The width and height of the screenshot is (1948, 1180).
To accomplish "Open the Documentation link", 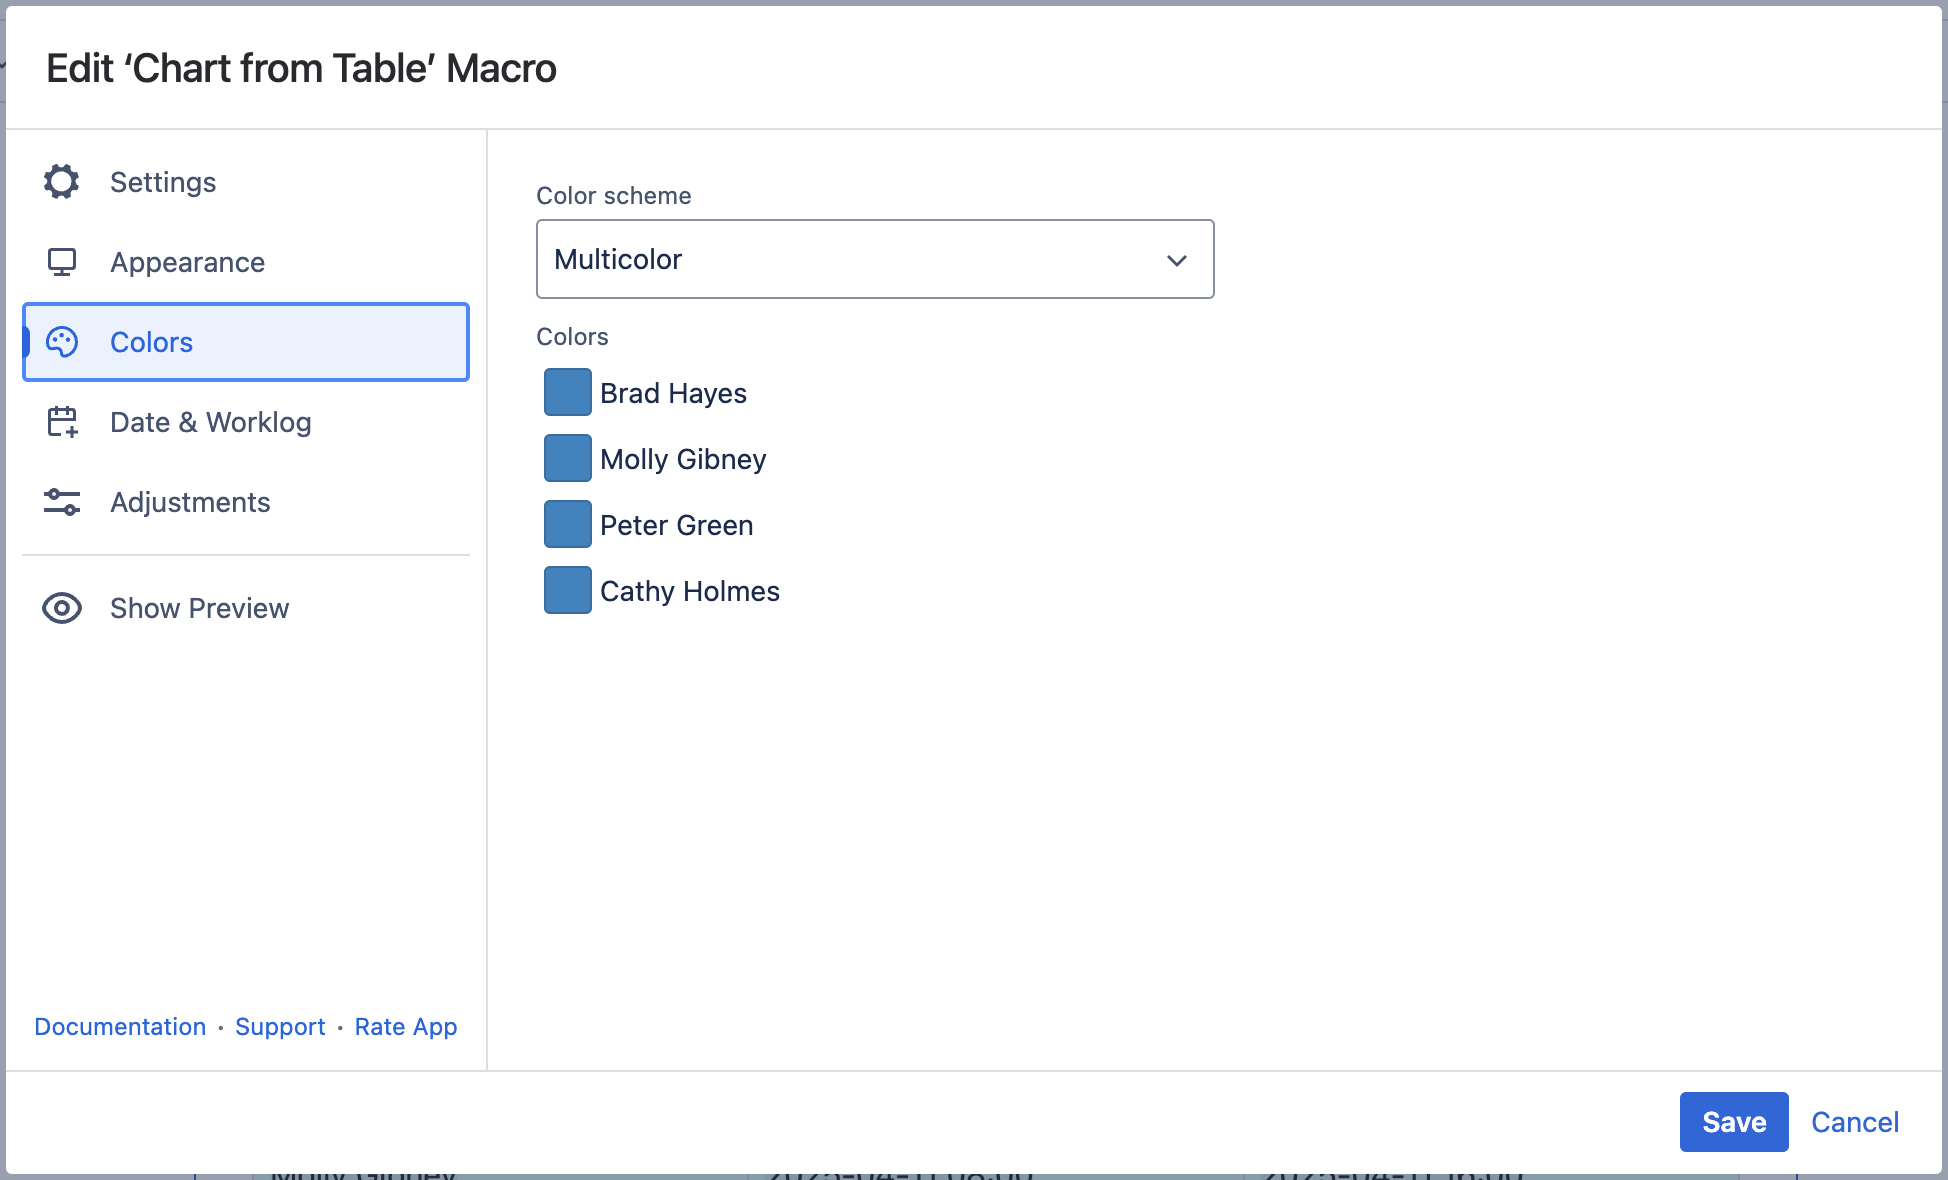I will tap(120, 1027).
